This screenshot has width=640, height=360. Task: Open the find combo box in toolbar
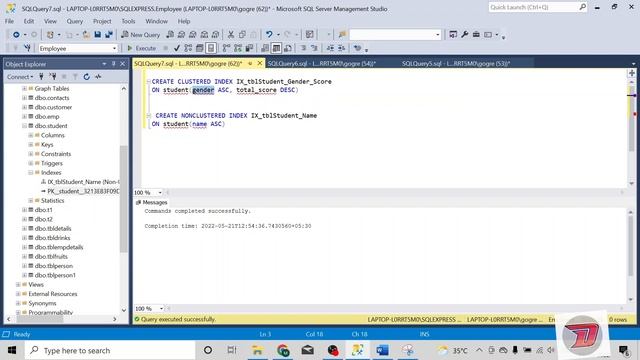coord(395,35)
